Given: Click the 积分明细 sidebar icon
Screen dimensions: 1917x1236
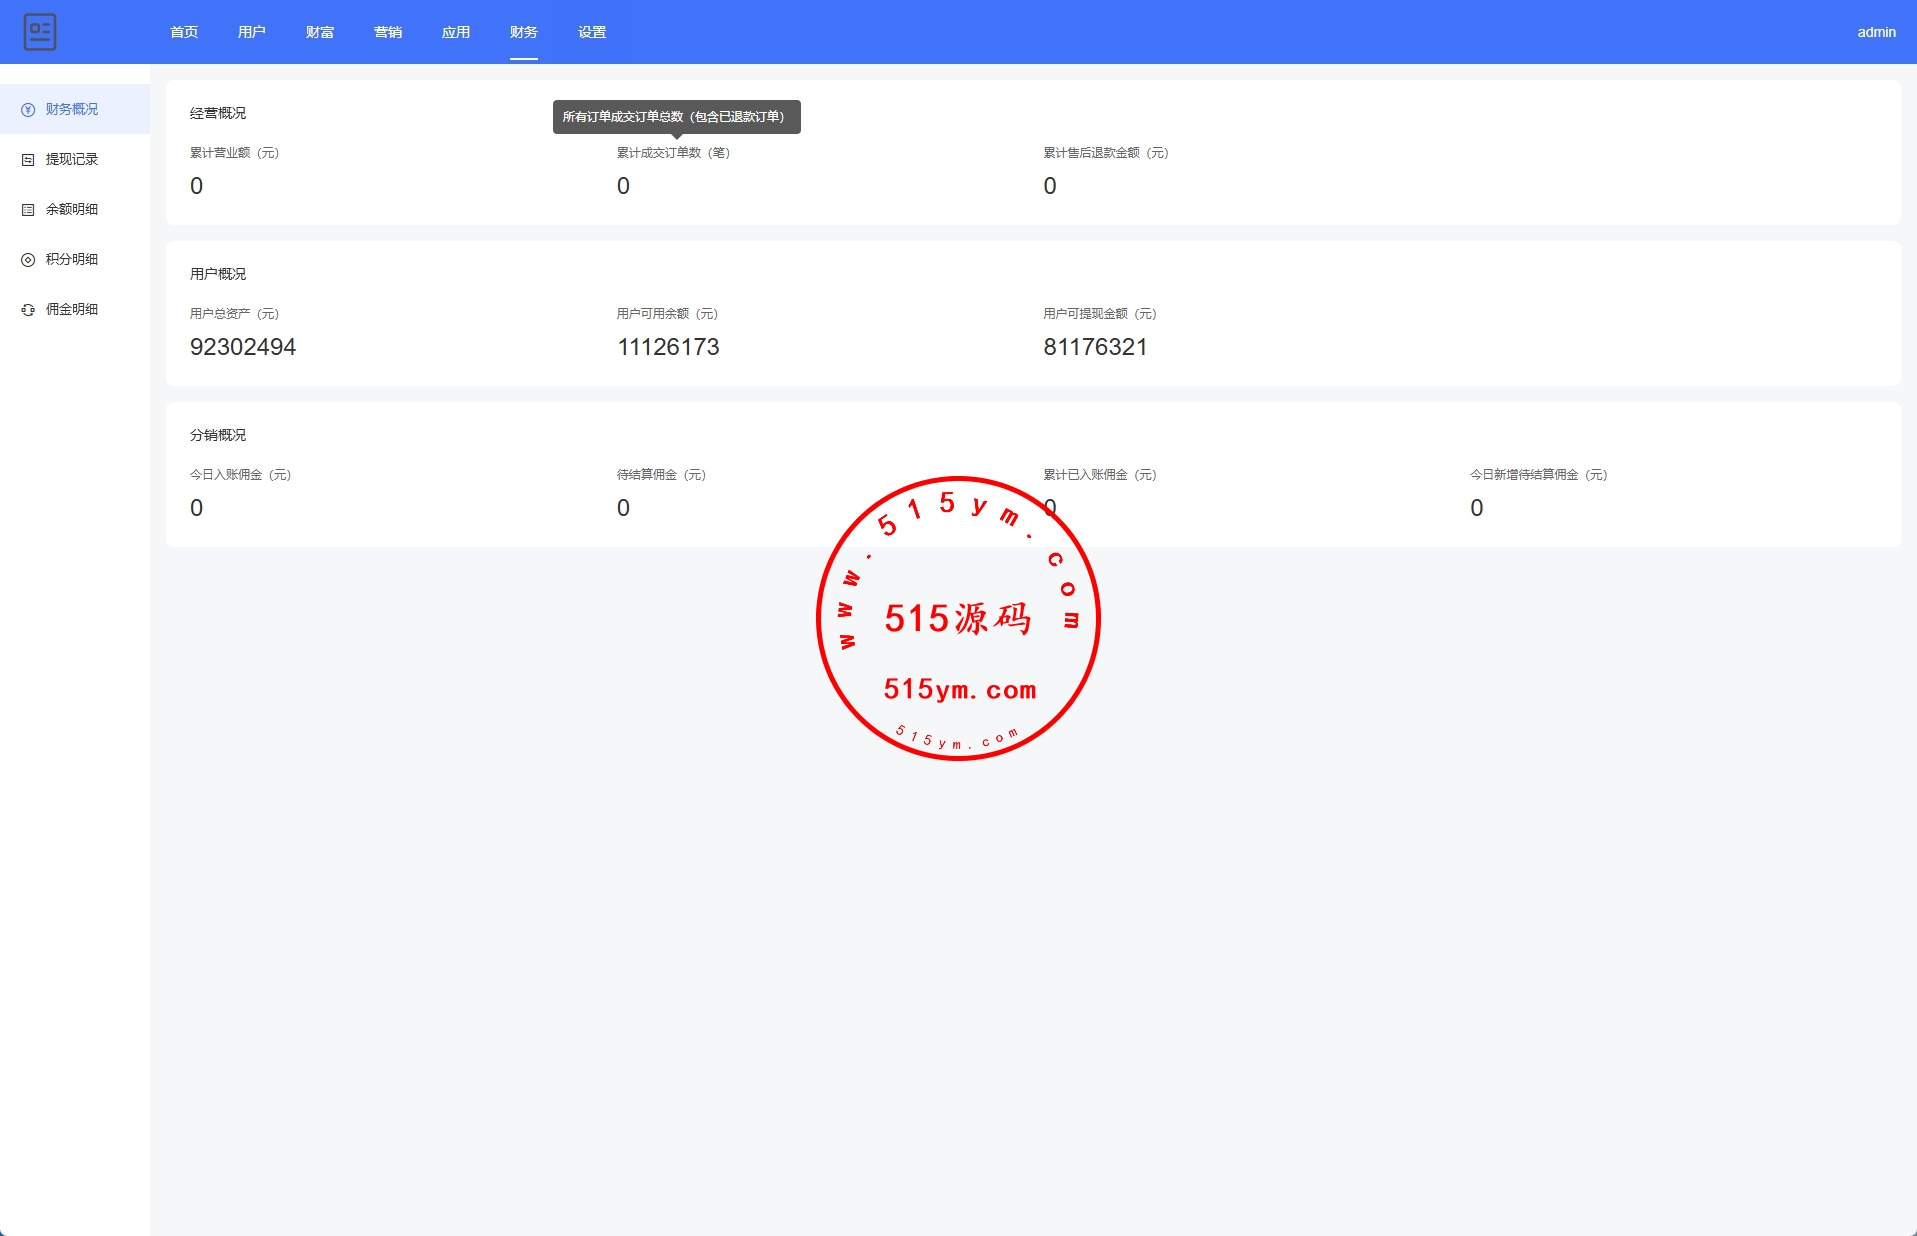Looking at the screenshot, I should click(28, 260).
